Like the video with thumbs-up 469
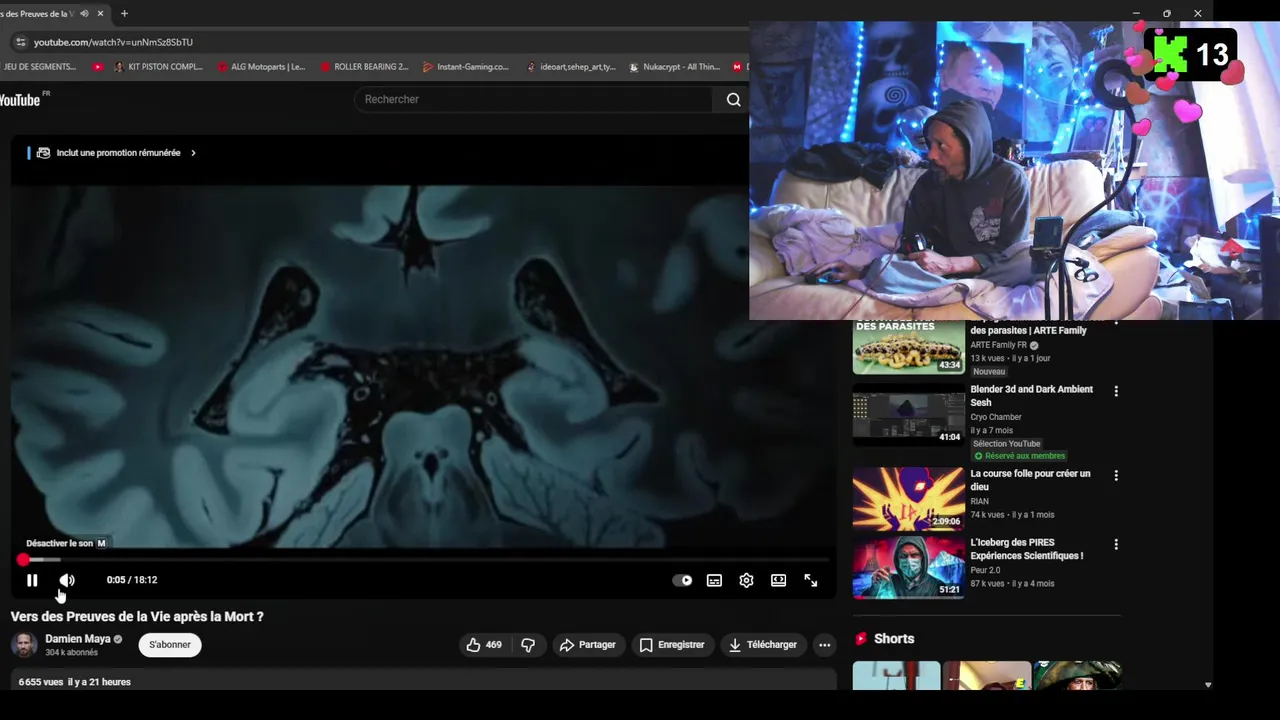The width and height of the screenshot is (1280, 720). coord(484,645)
